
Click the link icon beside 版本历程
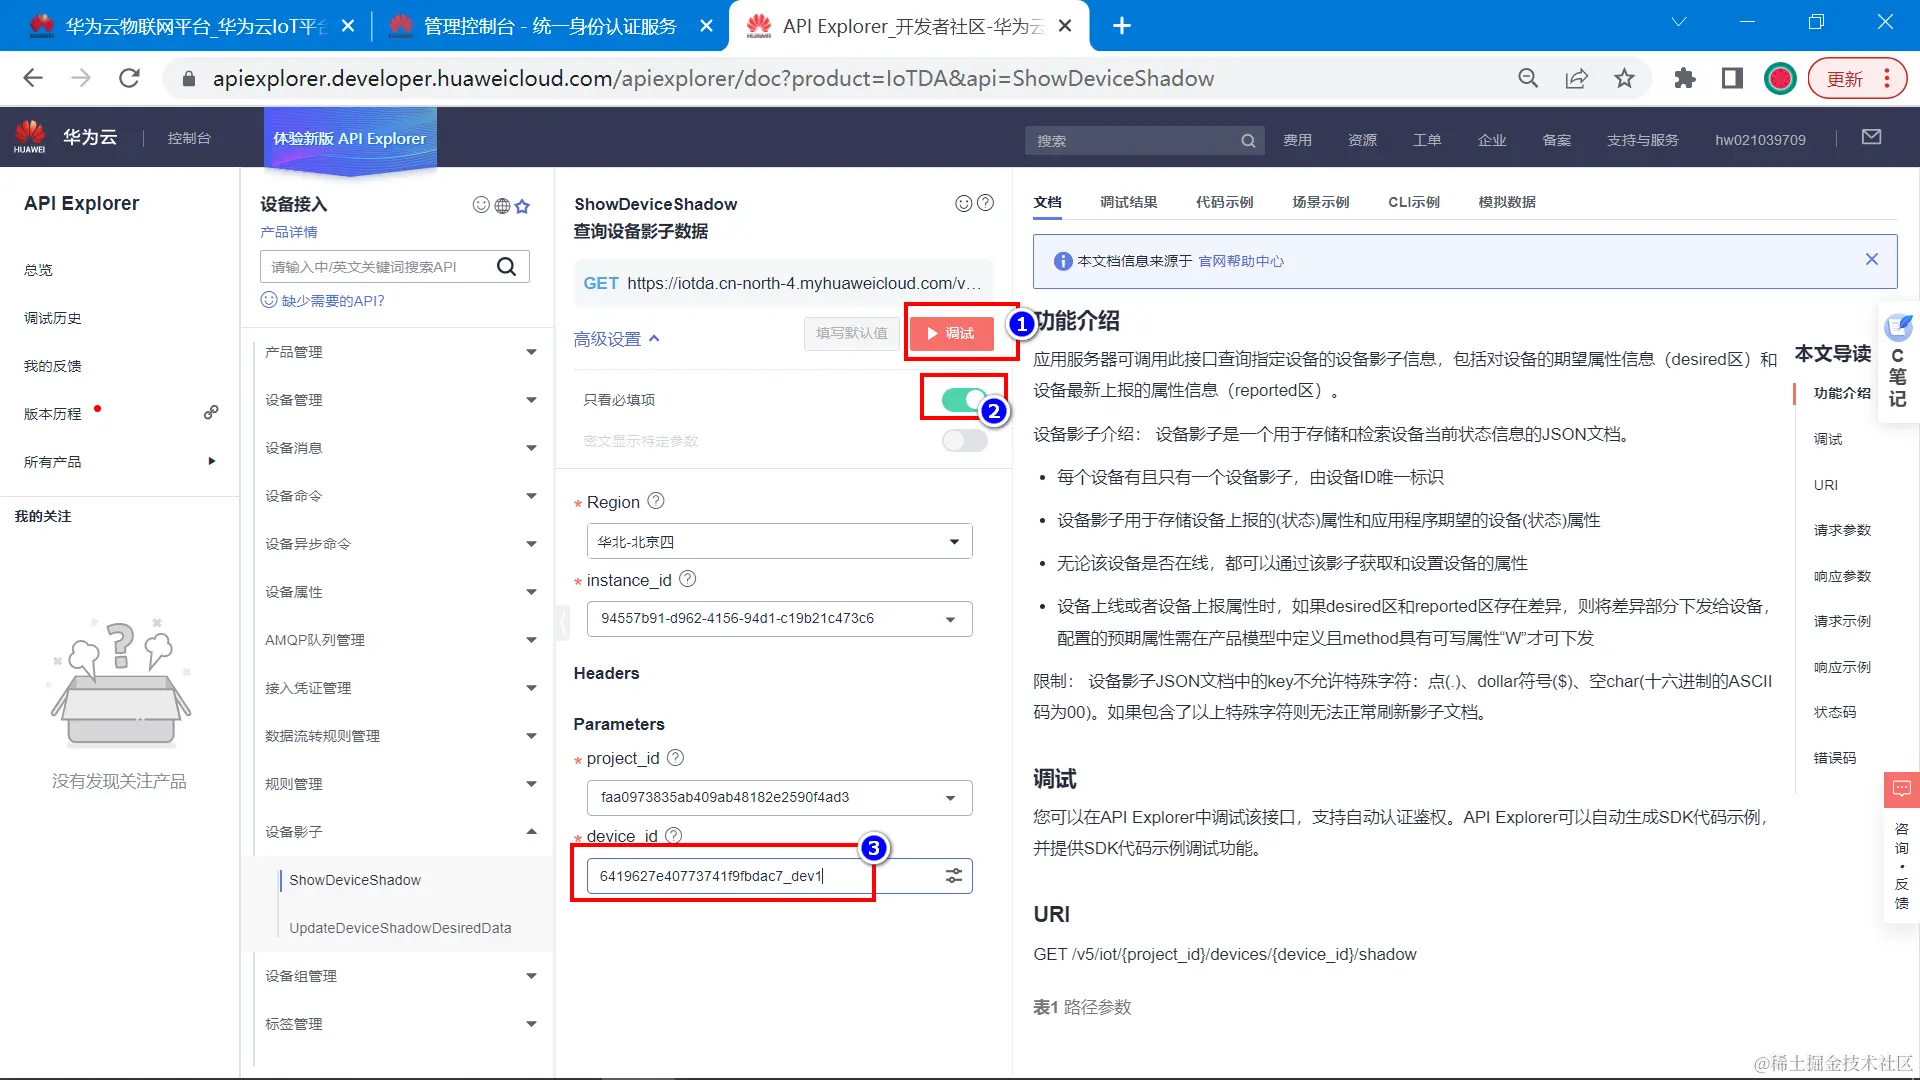click(211, 413)
